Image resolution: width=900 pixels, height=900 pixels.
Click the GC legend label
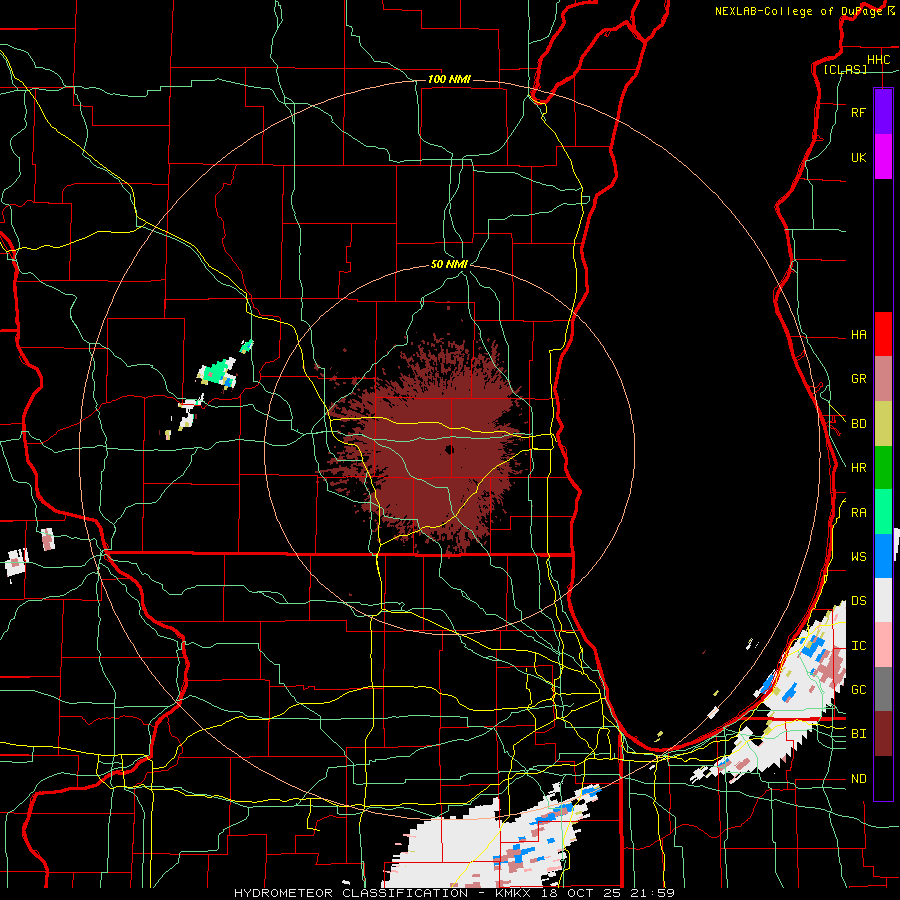point(858,690)
